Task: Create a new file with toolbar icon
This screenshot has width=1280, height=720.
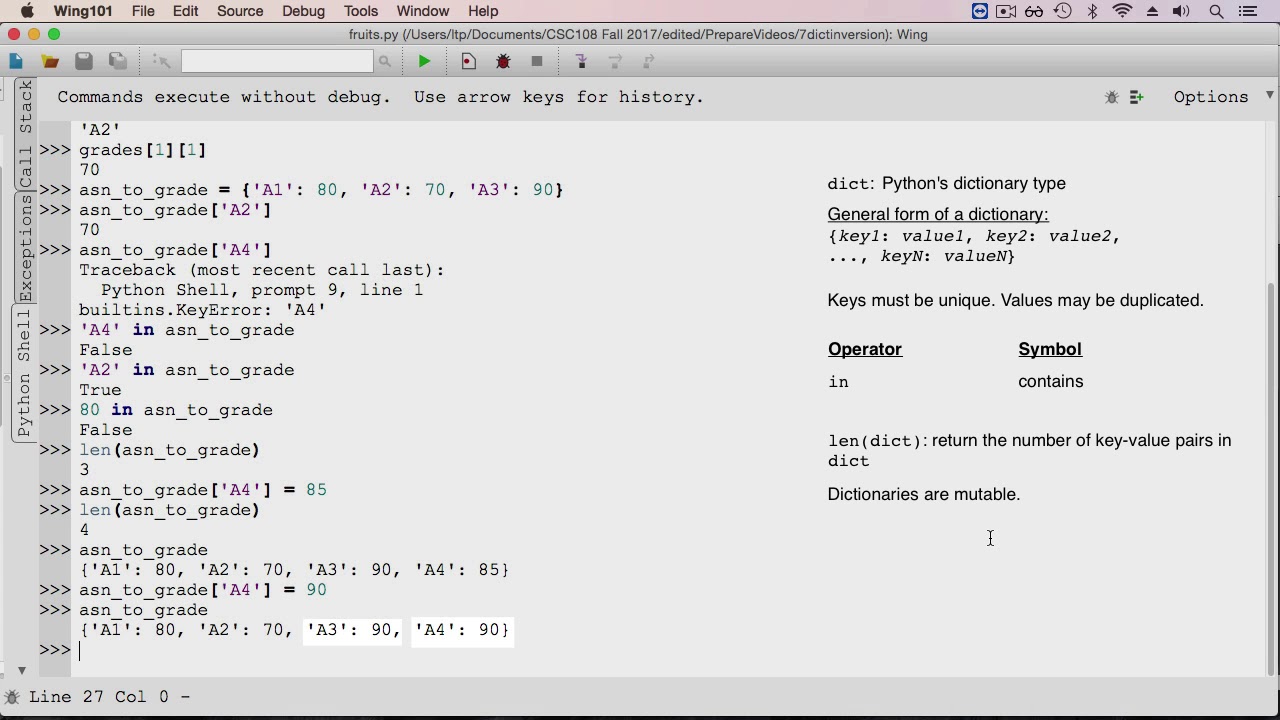Action: click(16, 62)
